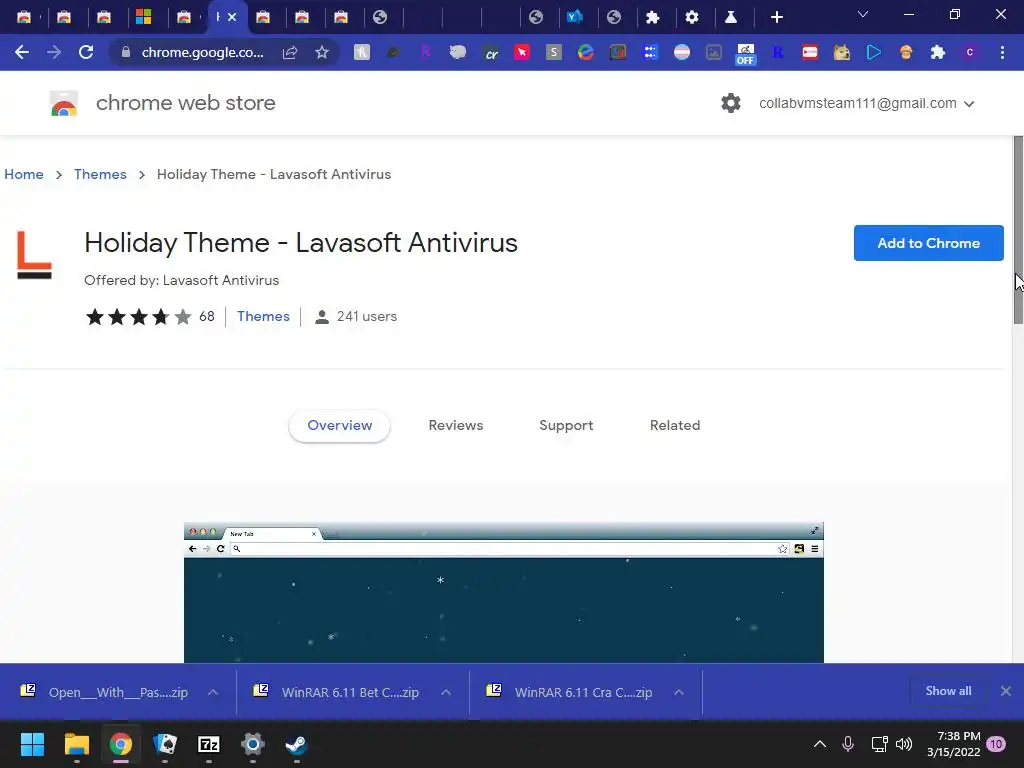Open the Windows Start menu
The width and height of the screenshot is (1024, 768).
(x=32, y=744)
